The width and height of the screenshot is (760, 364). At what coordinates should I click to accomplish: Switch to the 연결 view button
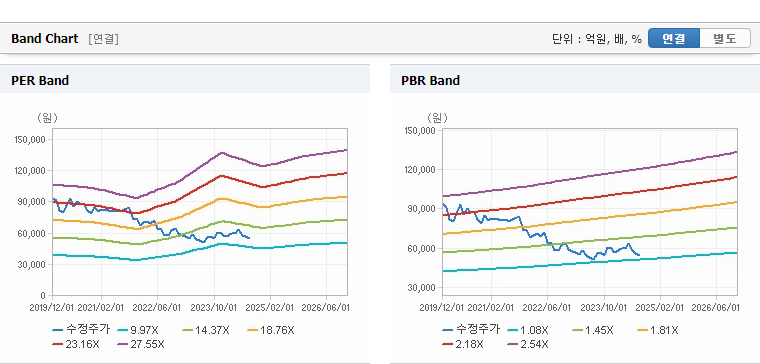coord(674,38)
